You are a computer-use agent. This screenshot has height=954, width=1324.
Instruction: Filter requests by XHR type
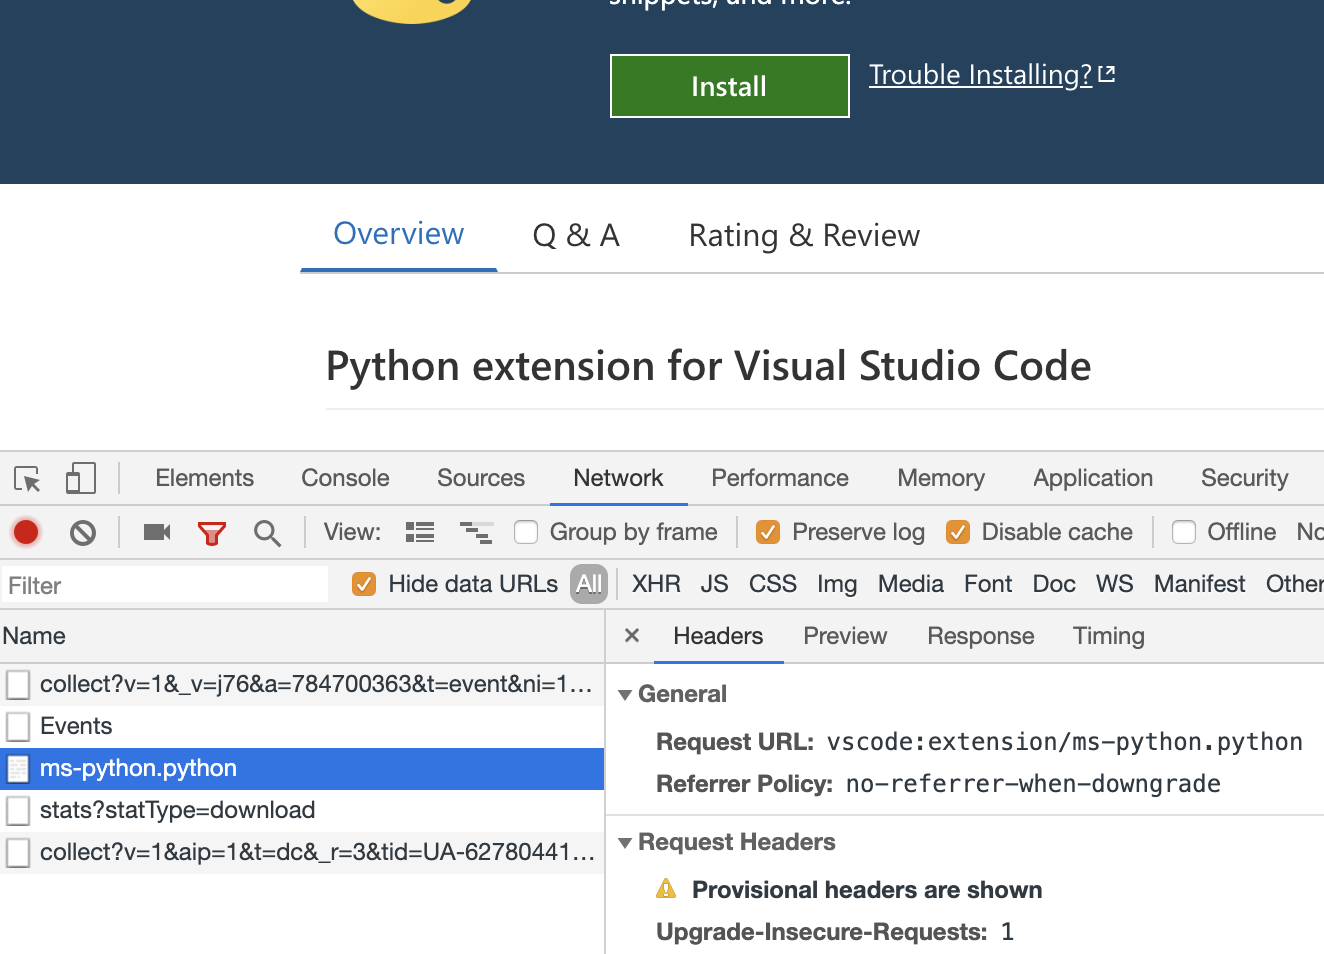pyautogui.click(x=656, y=584)
